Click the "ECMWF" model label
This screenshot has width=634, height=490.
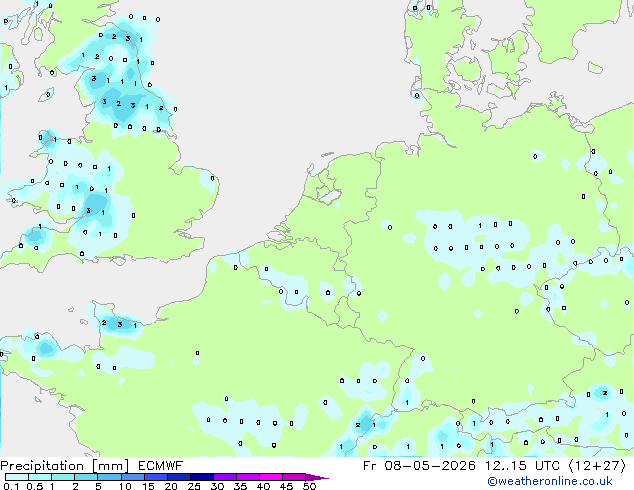pos(160,466)
